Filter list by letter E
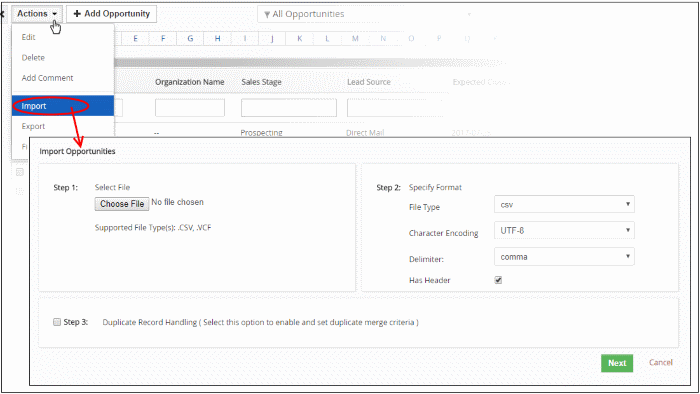 [x=135, y=38]
